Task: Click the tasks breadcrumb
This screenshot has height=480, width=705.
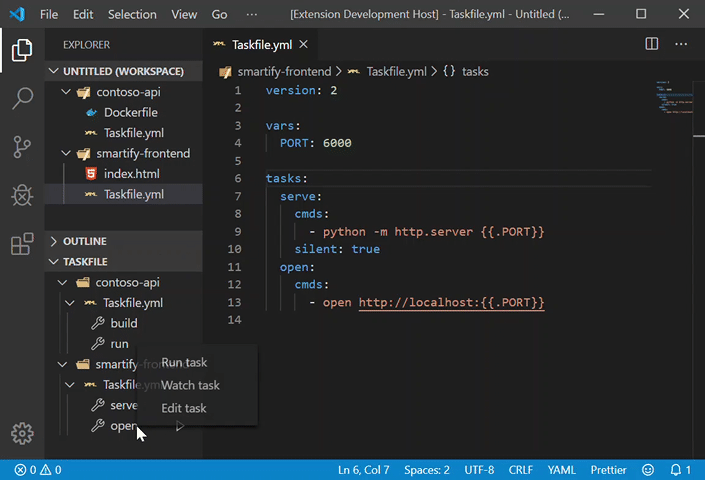Action: tap(475, 71)
